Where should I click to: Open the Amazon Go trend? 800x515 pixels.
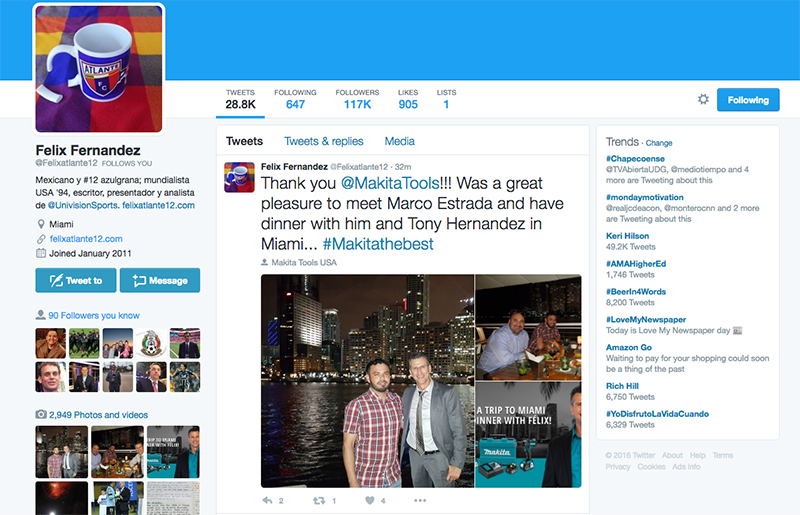[x=629, y=348]
